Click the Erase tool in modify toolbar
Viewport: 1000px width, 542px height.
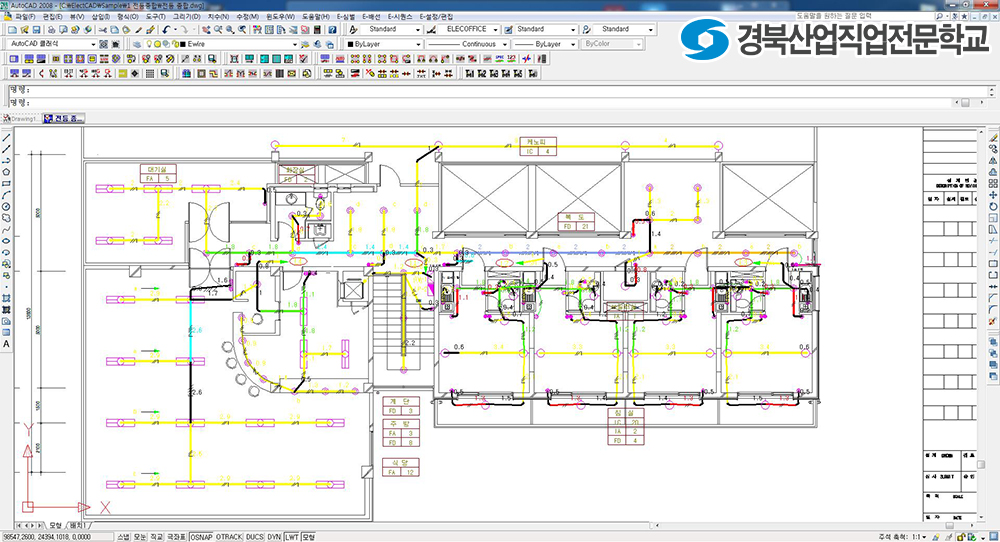tap(994, 138)
